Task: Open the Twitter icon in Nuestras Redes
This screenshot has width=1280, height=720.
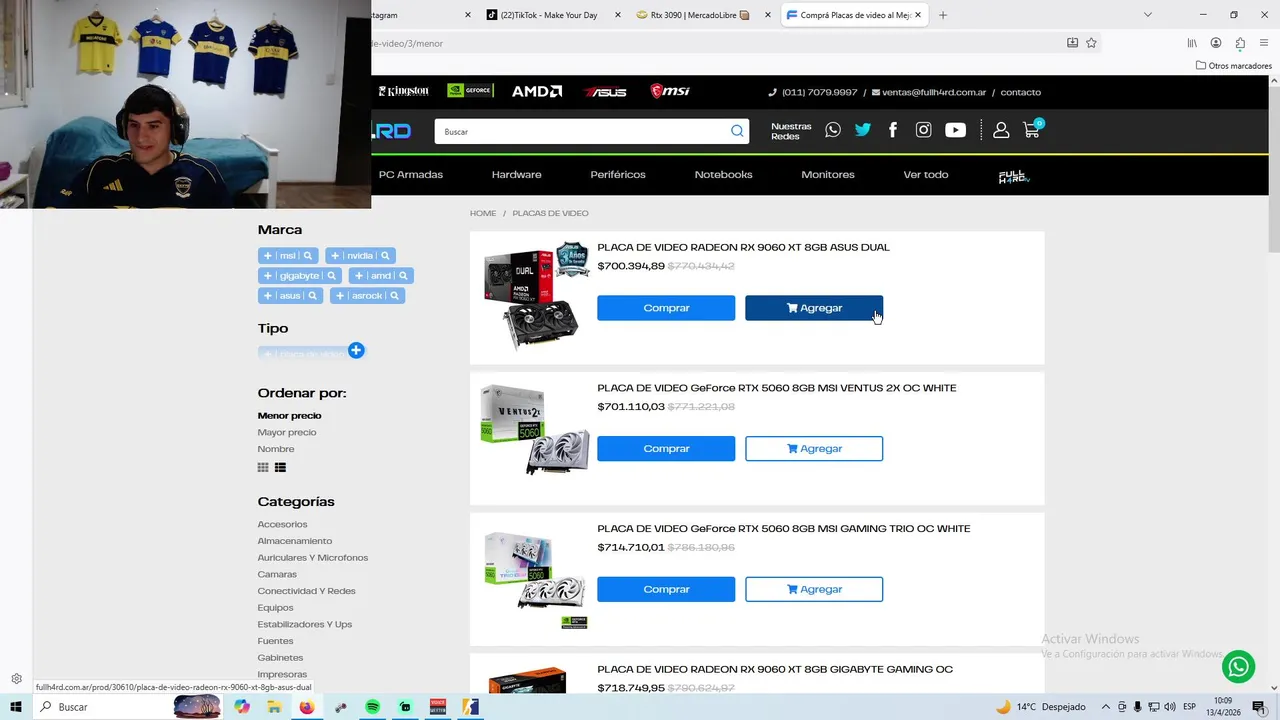Action: pos(863,130)
